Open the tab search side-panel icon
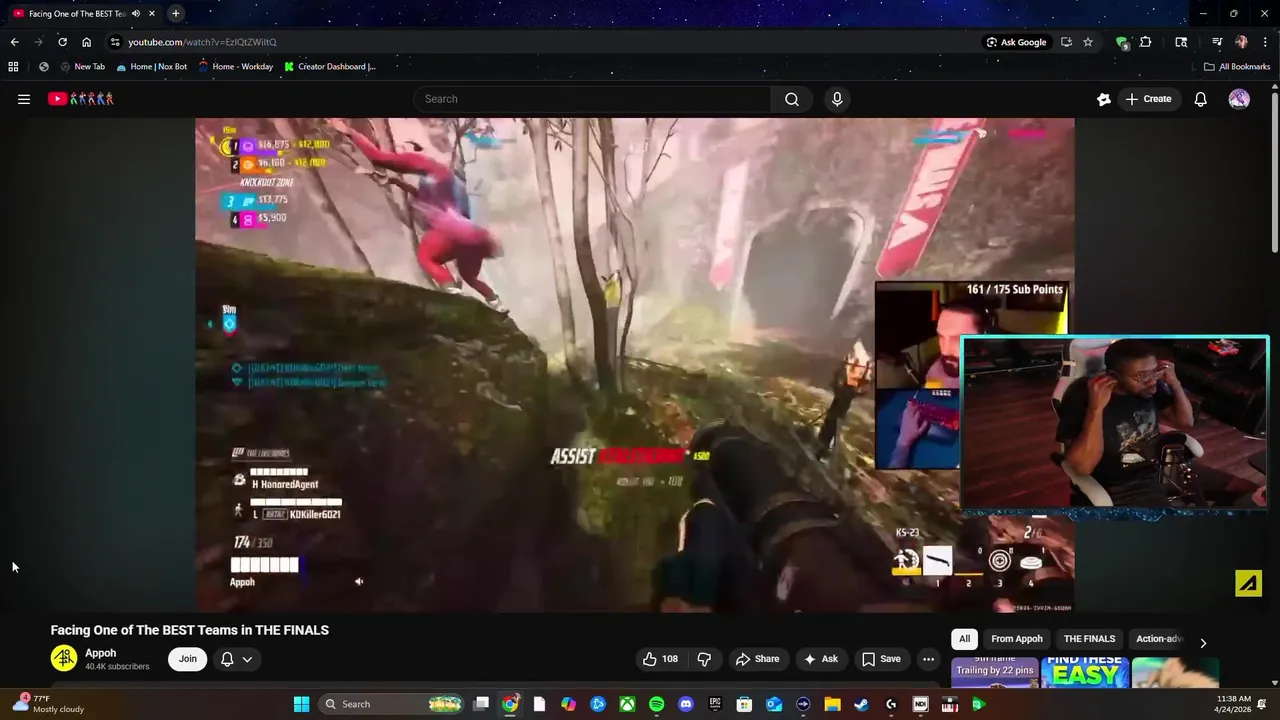 point(1181,42)
